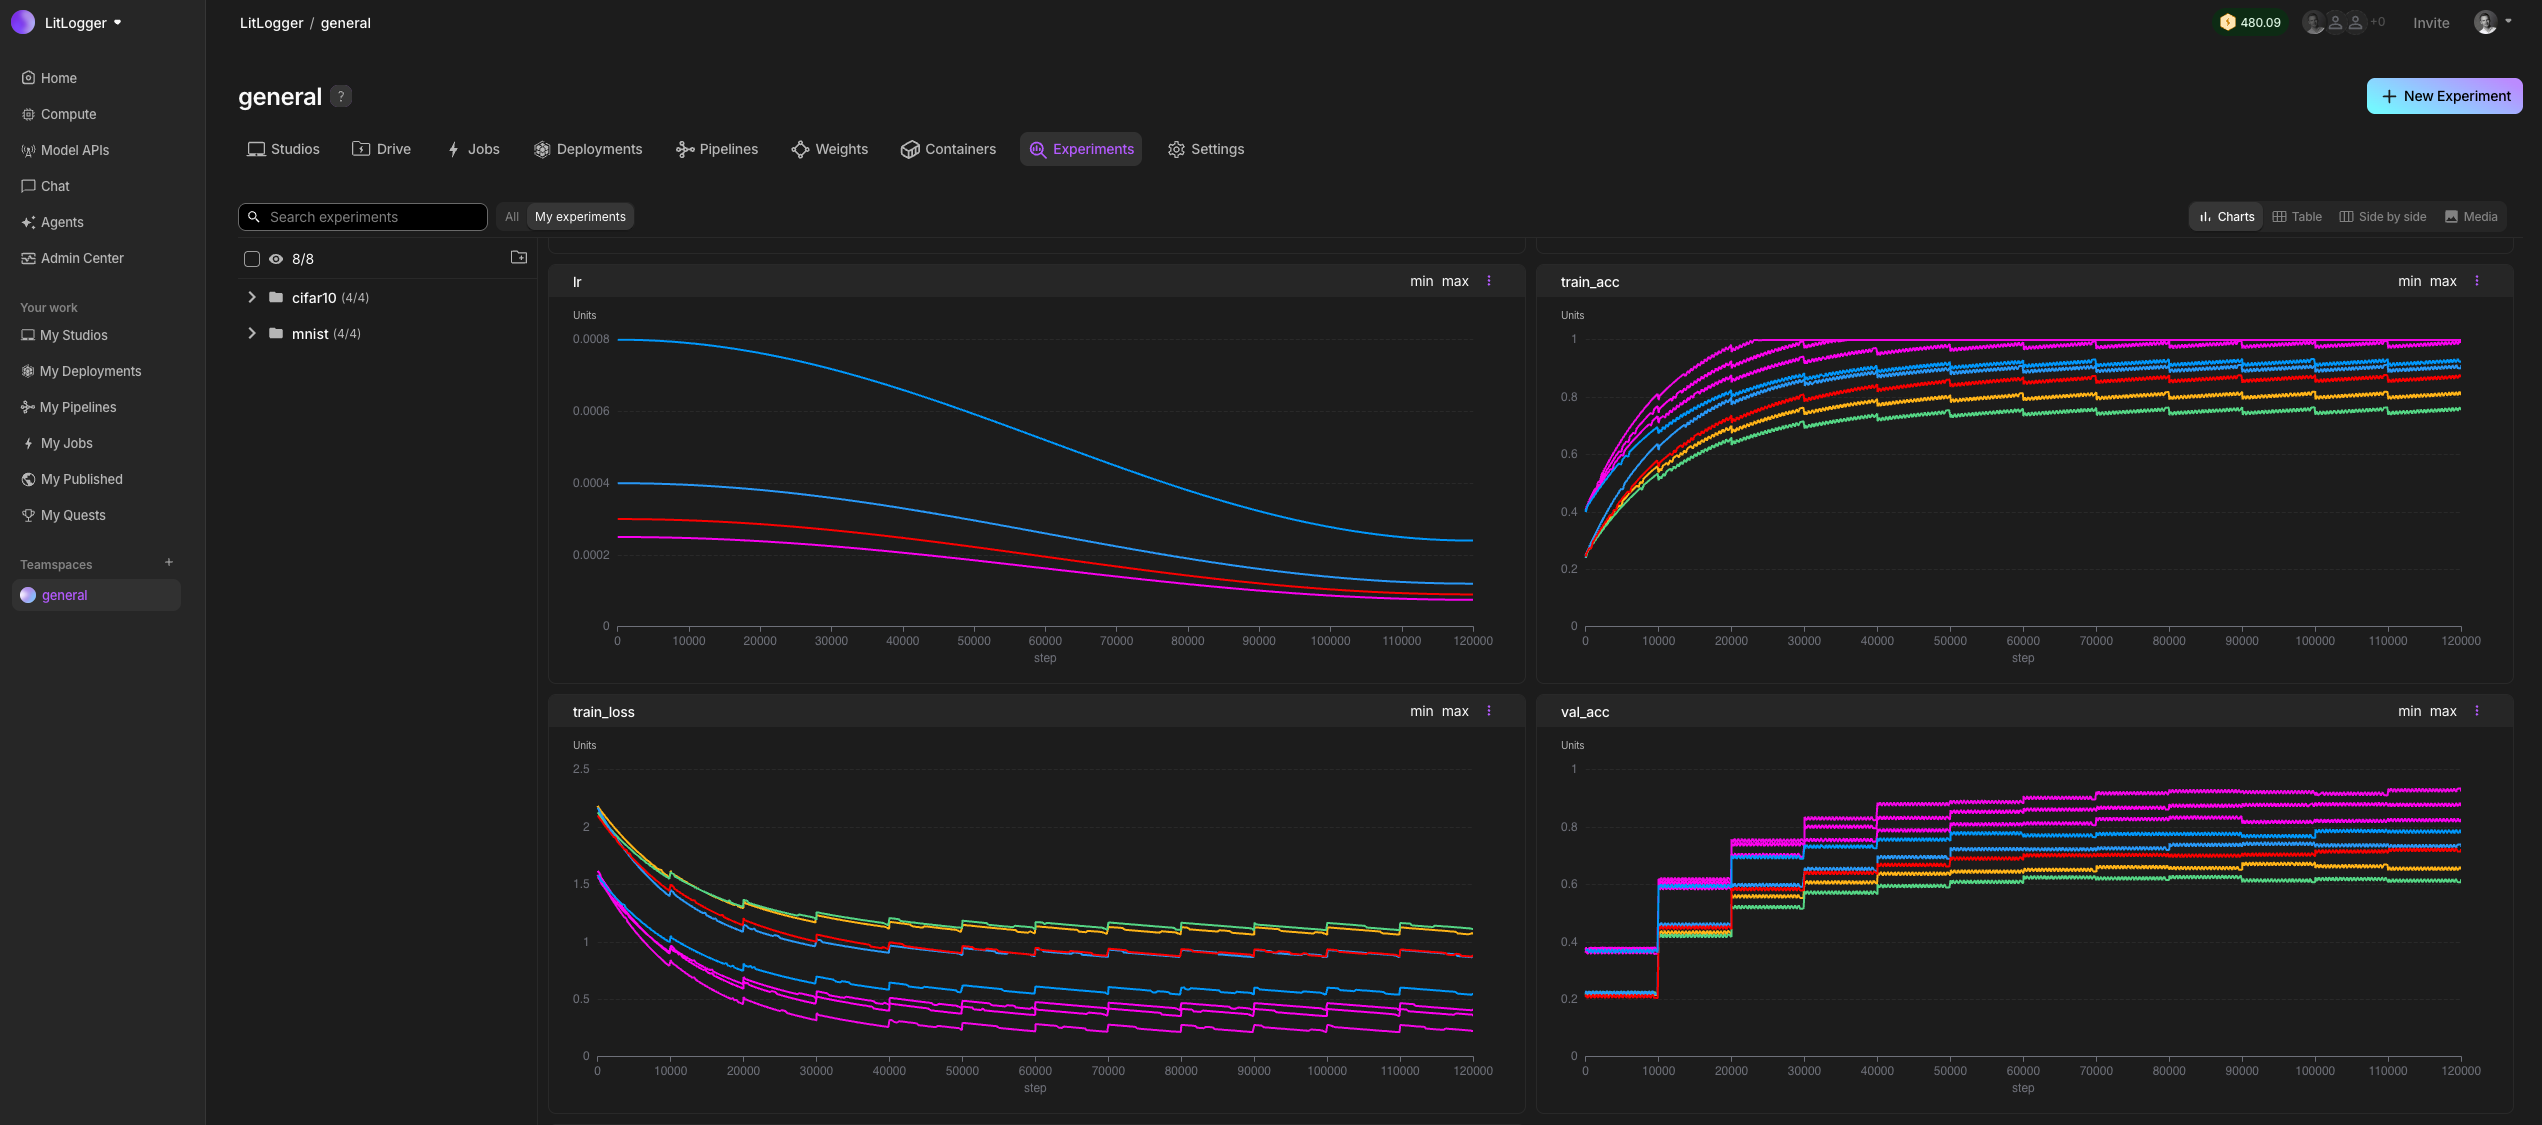
Task: Click the credits balance coin icon
Action: (2227, 22)
